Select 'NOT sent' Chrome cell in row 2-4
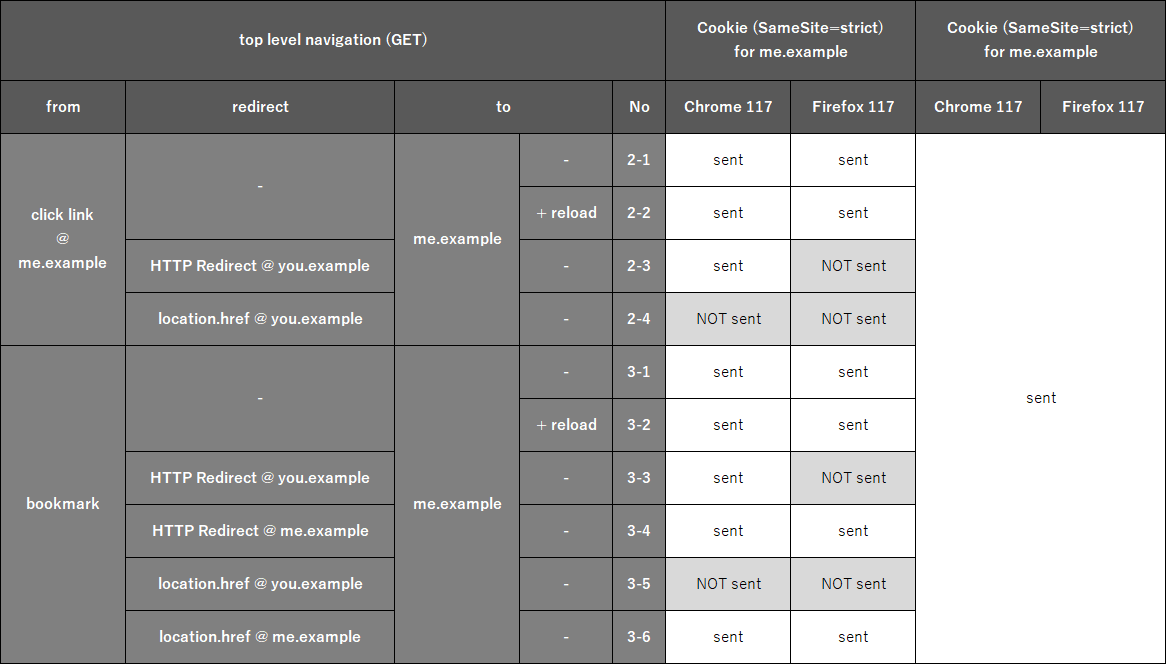This screenshot has height=664, width=1166. tap(728, 319)
